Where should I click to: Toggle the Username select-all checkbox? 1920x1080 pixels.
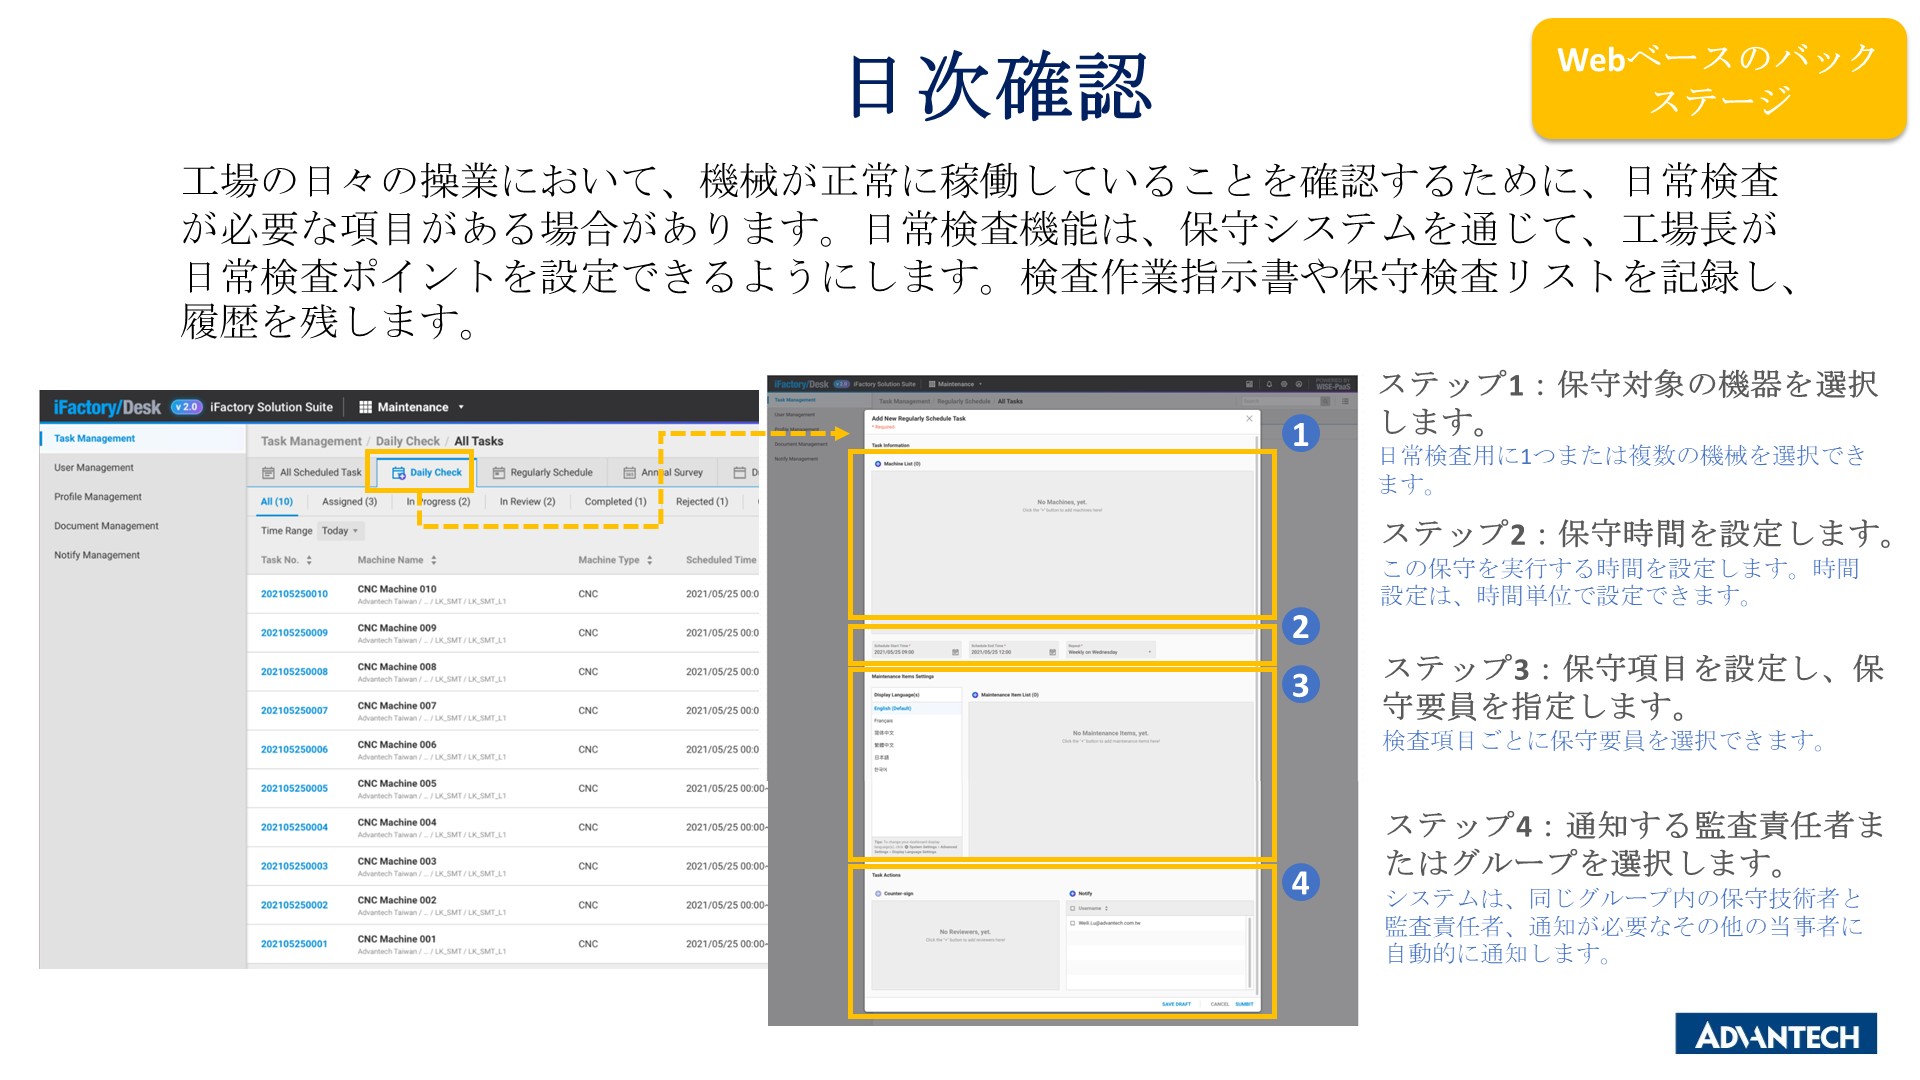(x=1073, y=909)
